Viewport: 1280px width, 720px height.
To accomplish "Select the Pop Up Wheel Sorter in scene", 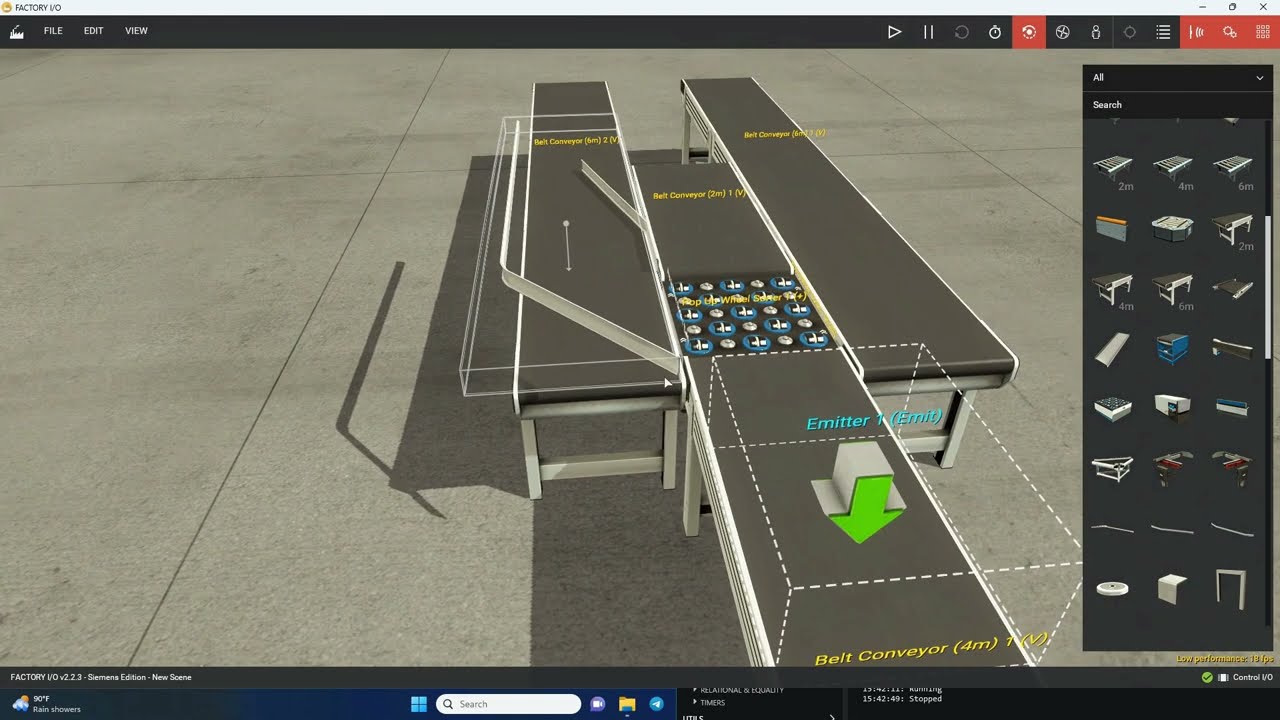I will pos(752,315).
